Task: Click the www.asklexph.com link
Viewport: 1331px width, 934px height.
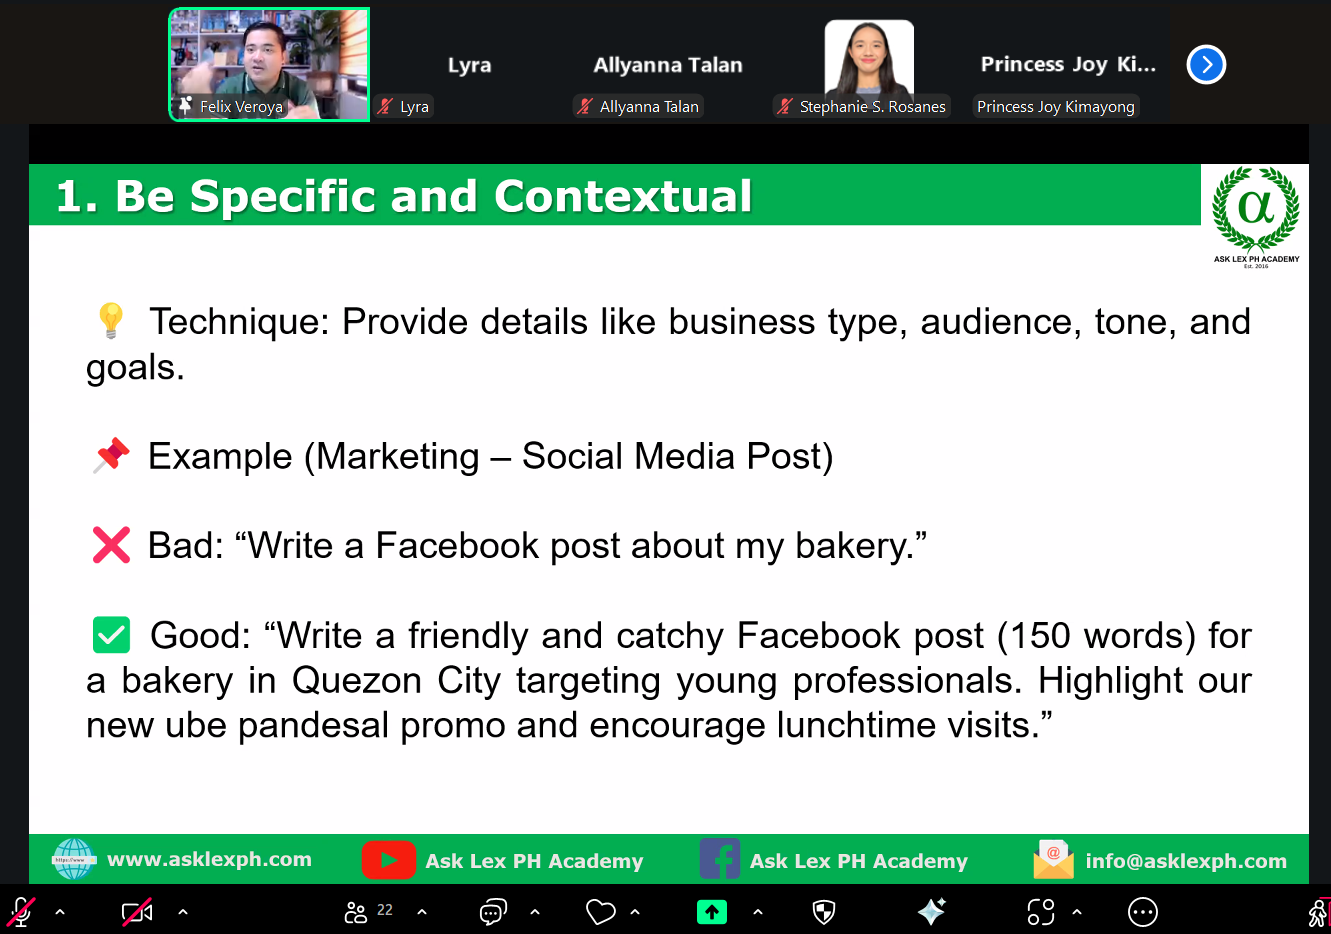Action: (209, 859)
